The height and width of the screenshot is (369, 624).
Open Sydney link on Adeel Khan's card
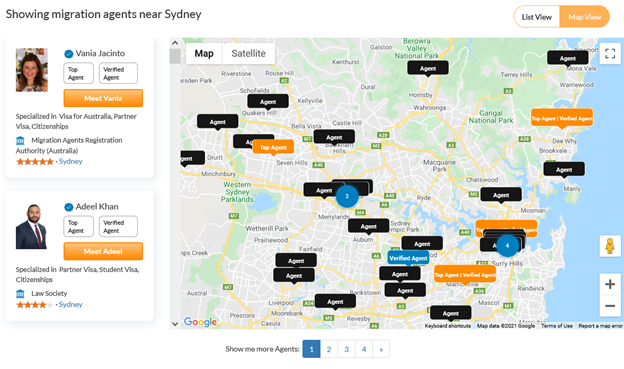pyautogui.click(x=70, y=305)
